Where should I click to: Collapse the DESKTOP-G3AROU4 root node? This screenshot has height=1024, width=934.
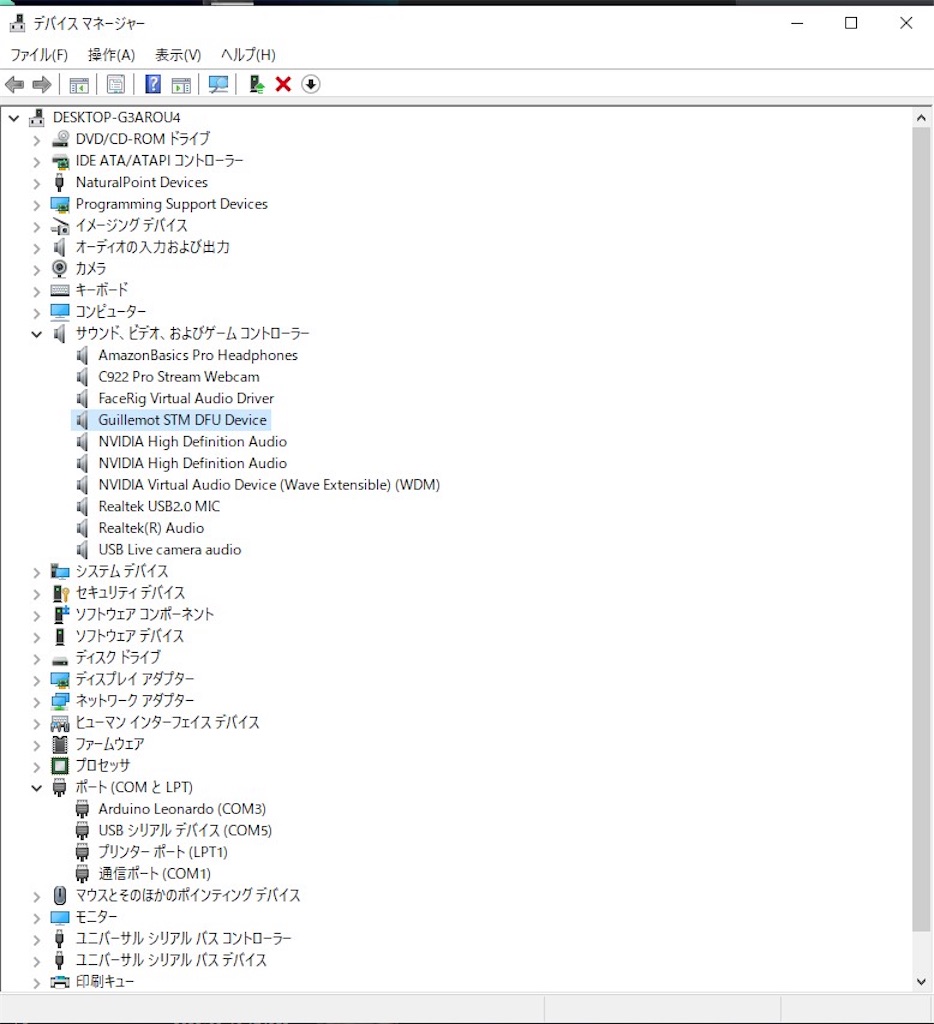click(x=14, y=118)
